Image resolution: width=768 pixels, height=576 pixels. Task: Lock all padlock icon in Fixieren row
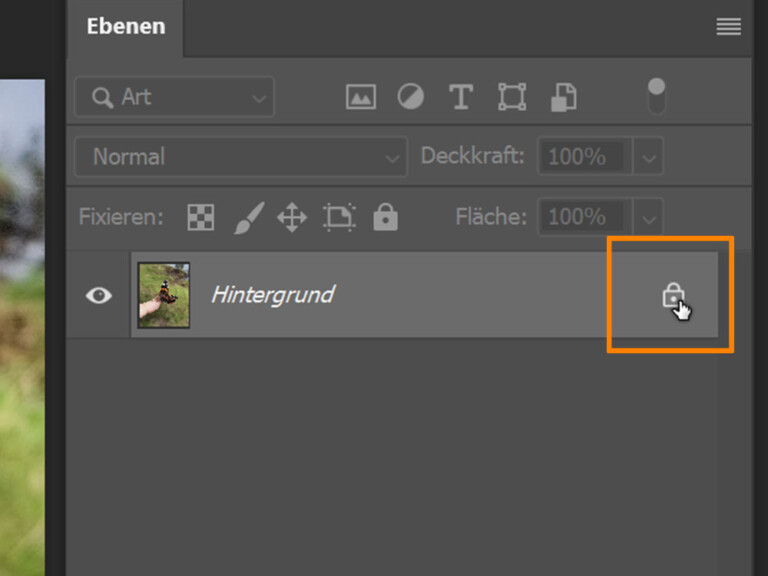pos(385,216)
